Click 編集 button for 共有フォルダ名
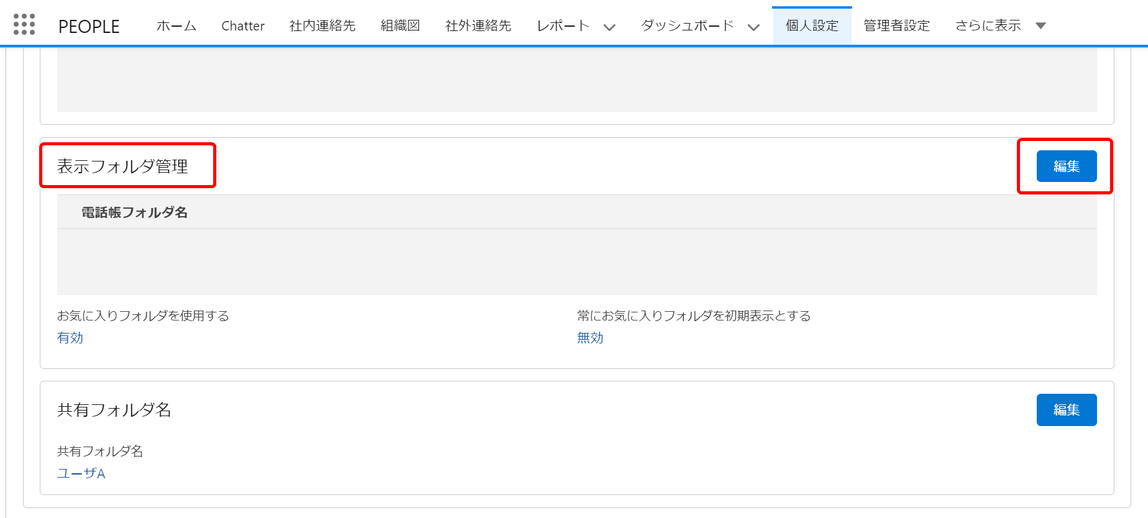 coord(1066,410)
